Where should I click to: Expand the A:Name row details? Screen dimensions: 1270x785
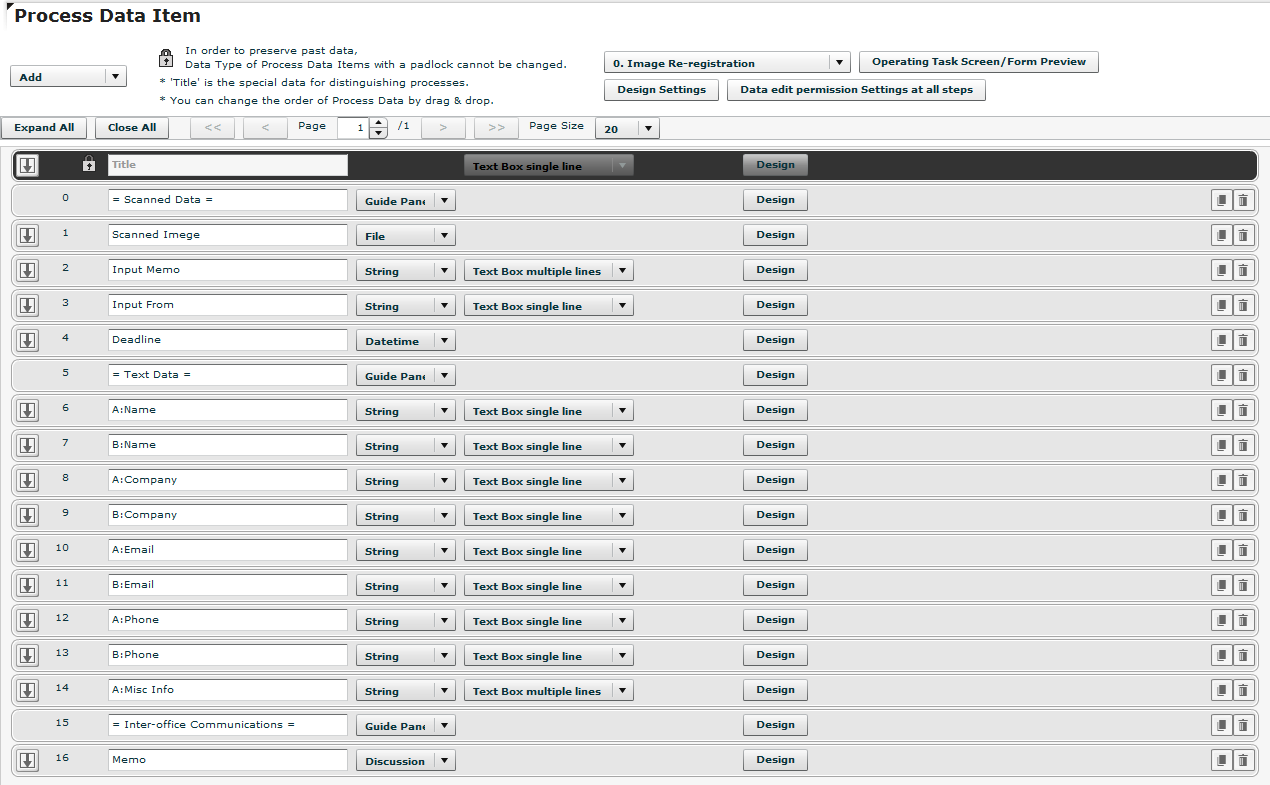tap(27, 410)
